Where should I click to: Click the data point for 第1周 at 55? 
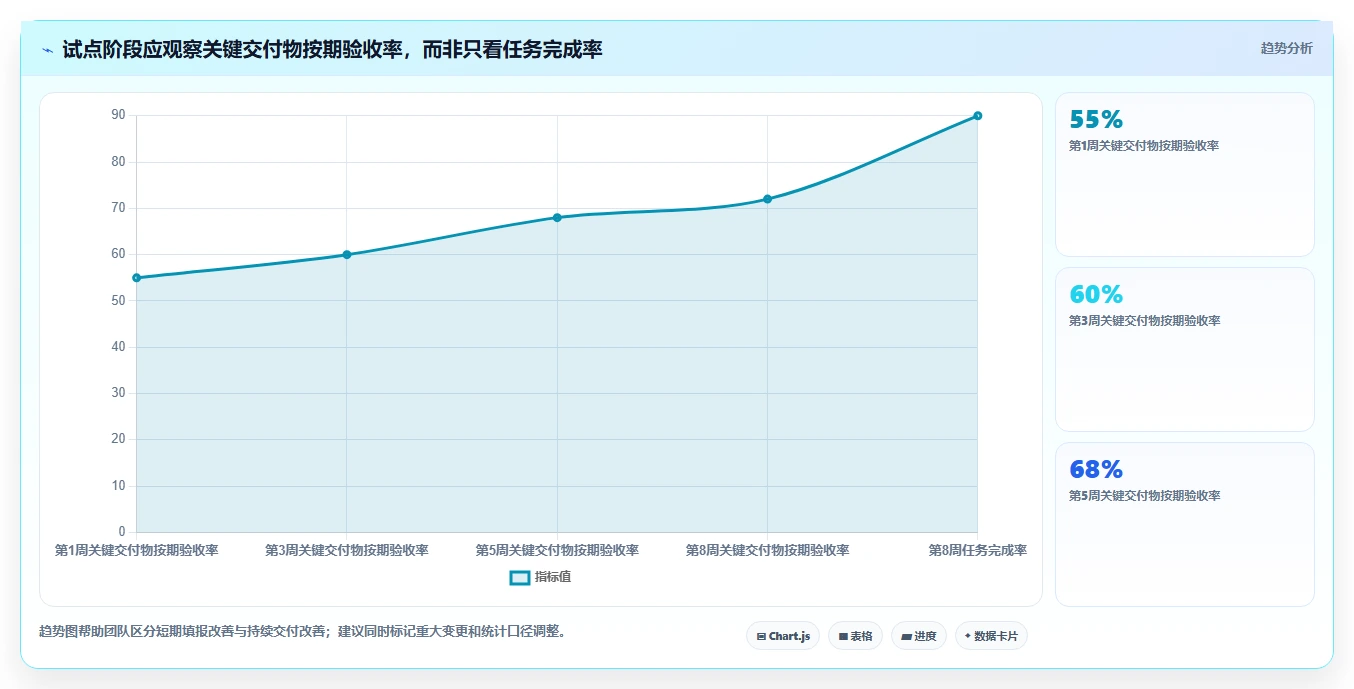tap(136, 278)
